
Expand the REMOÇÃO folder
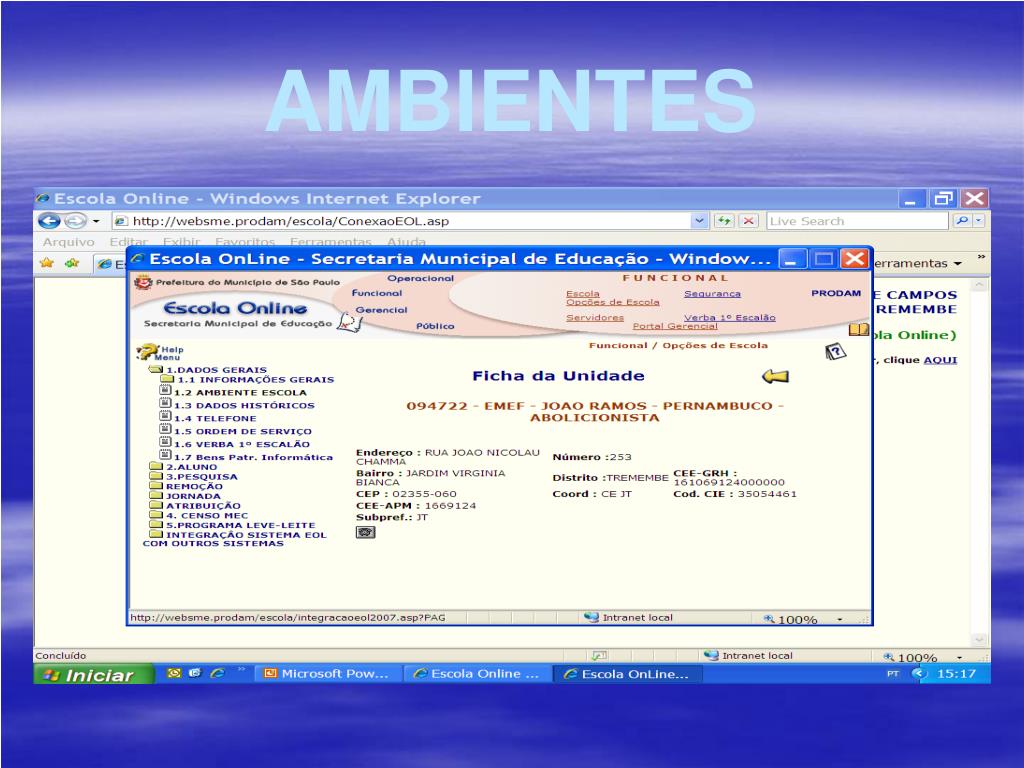tap(155, 486)
